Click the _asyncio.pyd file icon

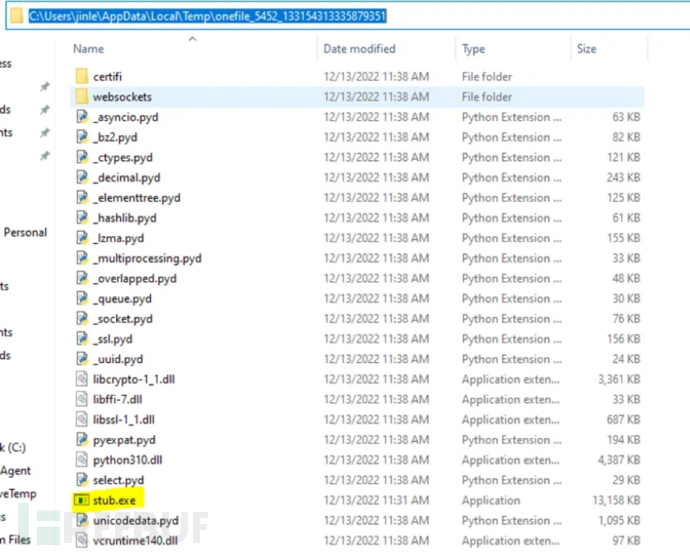[x=82, y=117]
